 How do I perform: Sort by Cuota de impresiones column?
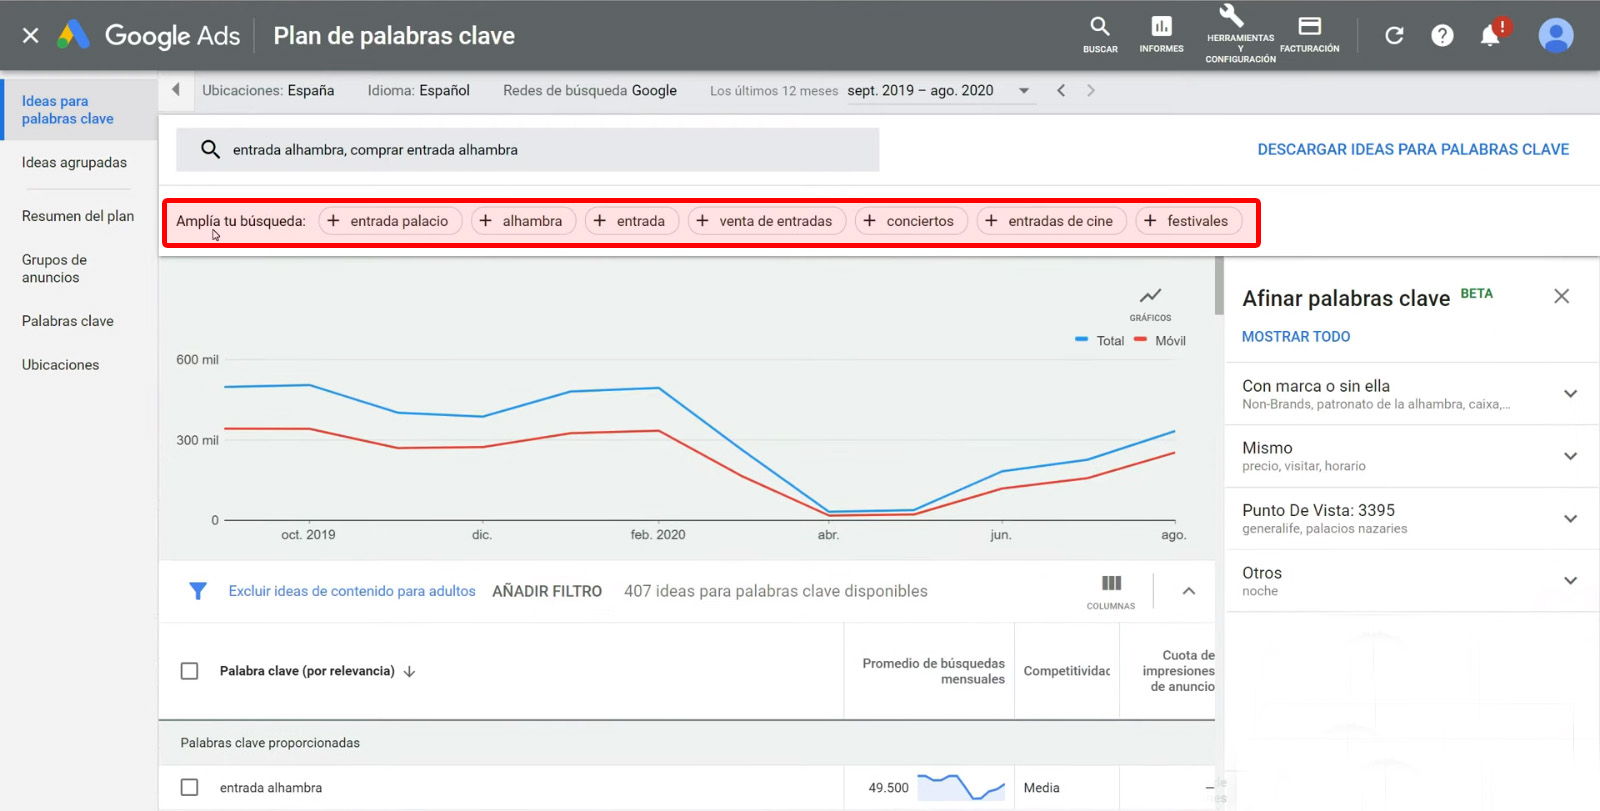1178,671
